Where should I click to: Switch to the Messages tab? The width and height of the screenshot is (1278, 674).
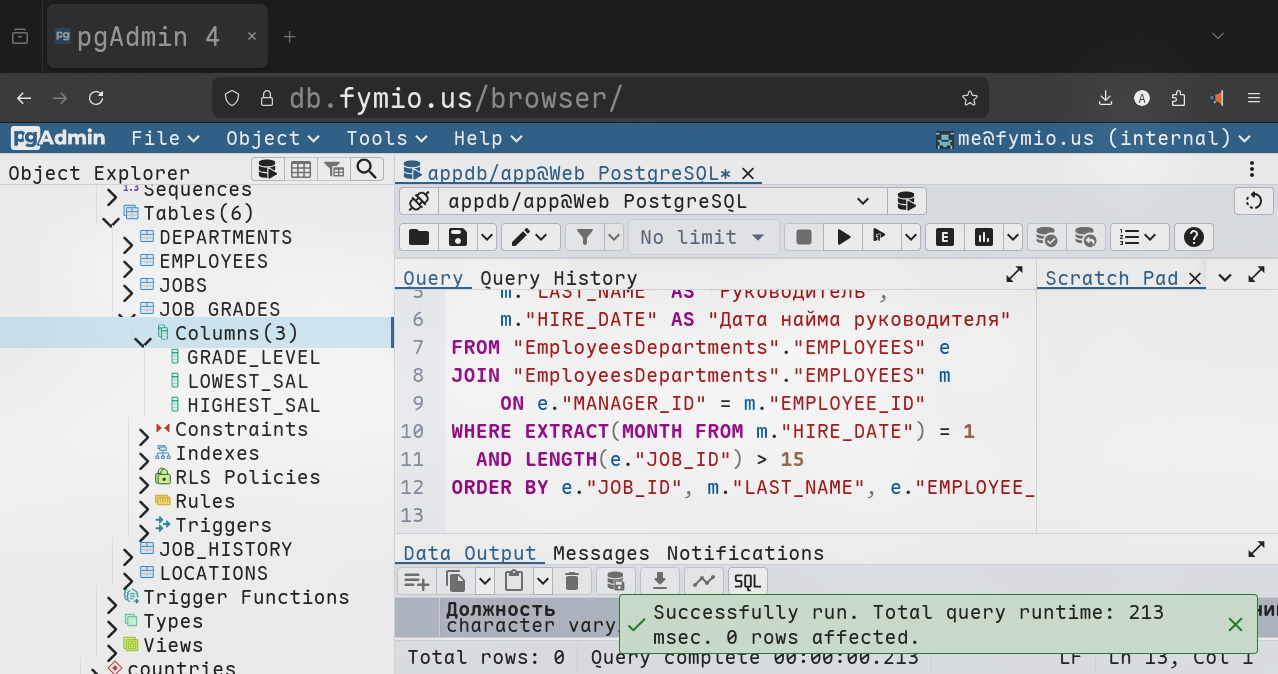(x=601, y=553)
